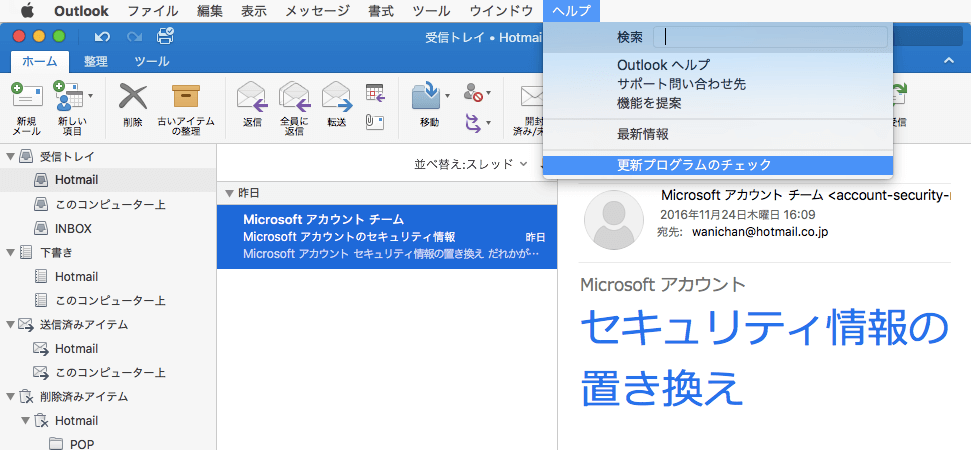Collapse the 送信済みアイテム folder group
Screen dimensions: 971x450
point(9,324)
